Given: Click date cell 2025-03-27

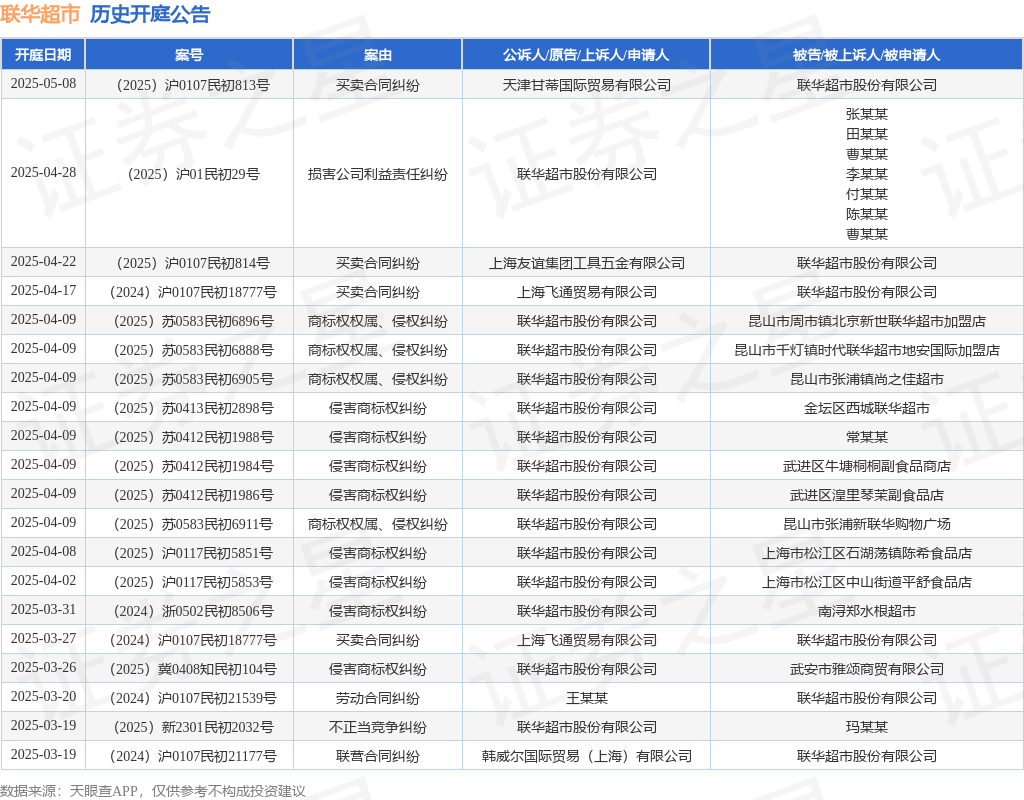Looking at the screenshot, I should click(43, 639).
